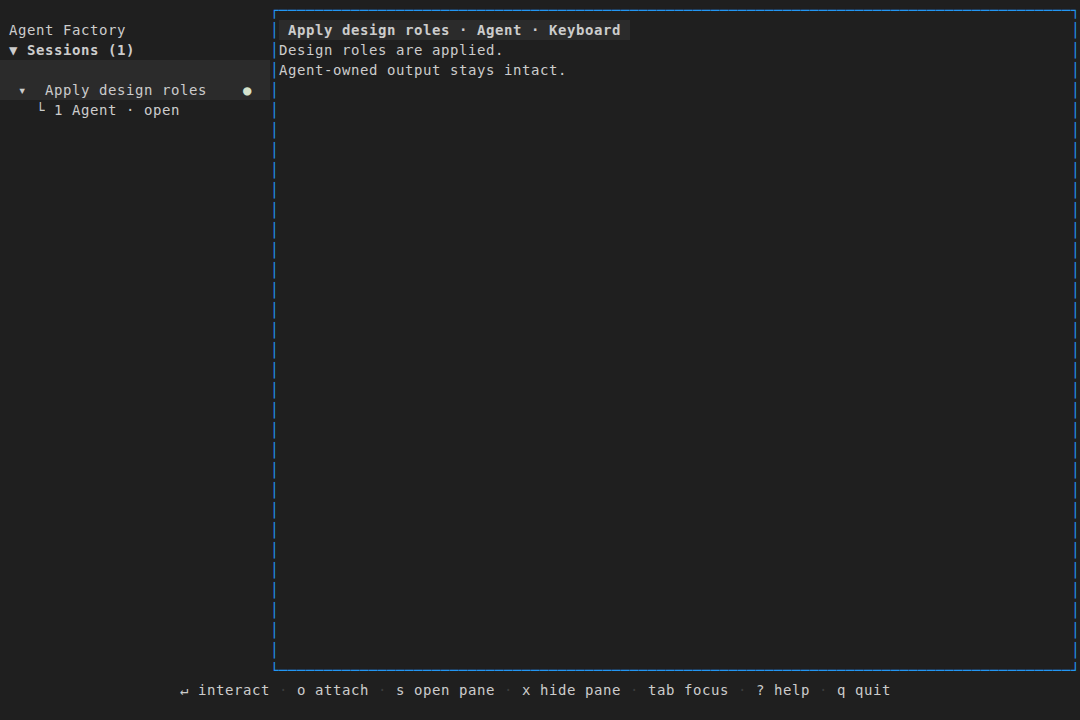Click the Sessions (1) heading

click(x=80, y=50)
